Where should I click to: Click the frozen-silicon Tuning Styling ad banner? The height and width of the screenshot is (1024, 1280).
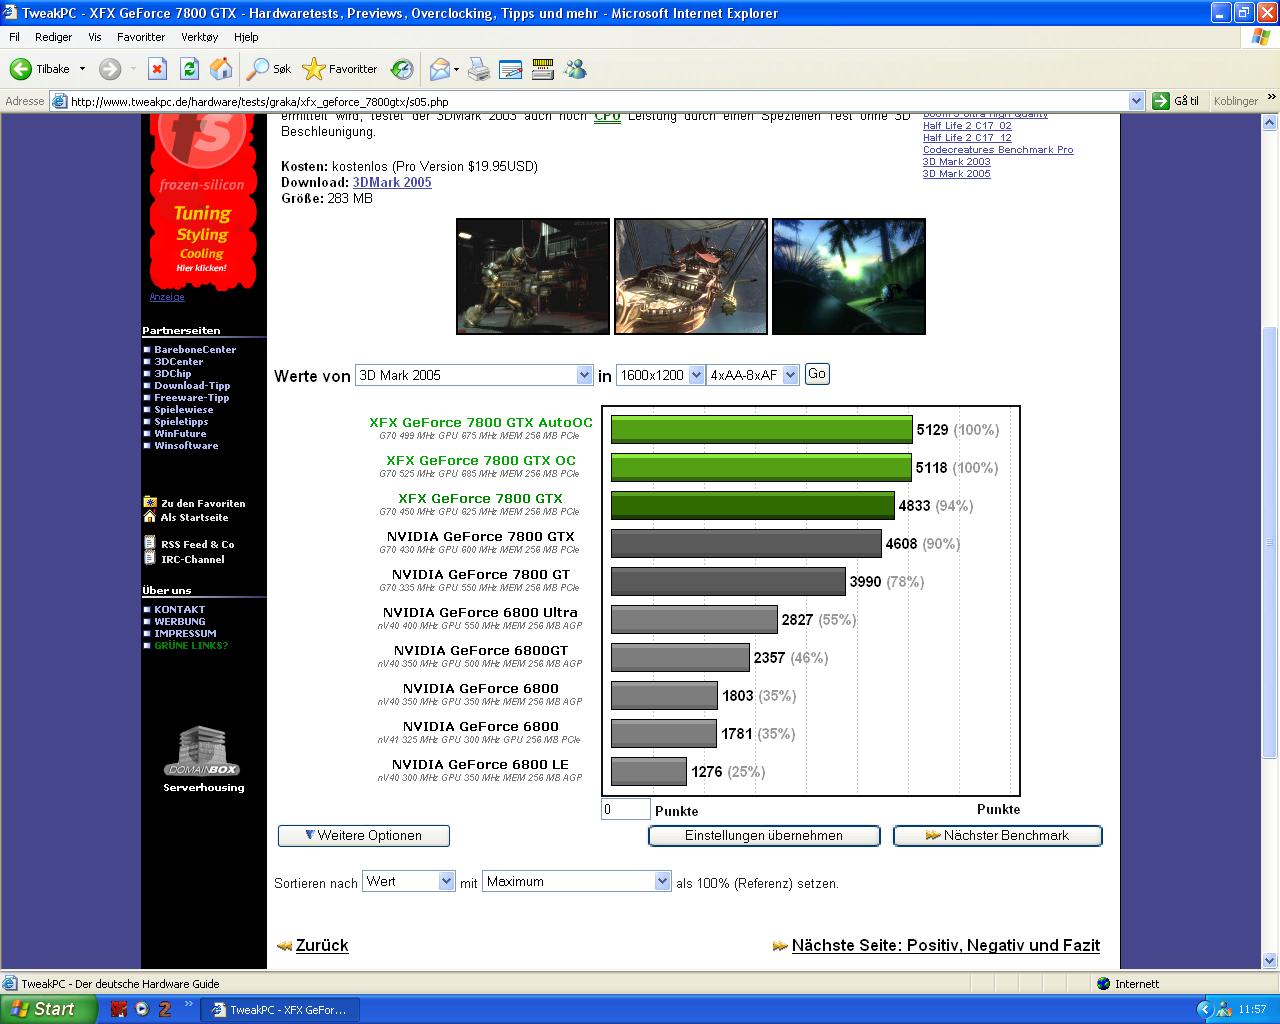(203, 200)
